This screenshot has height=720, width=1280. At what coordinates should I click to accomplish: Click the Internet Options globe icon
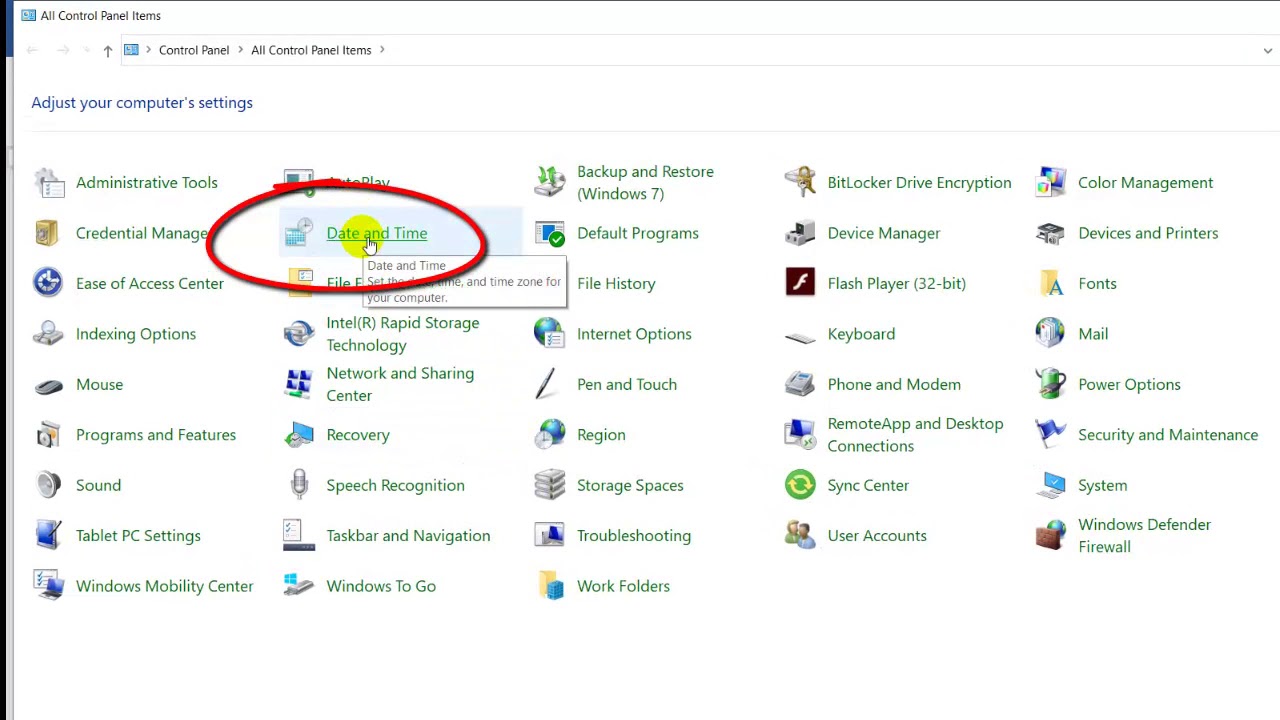pyautogui.click(x=549, y=334)
